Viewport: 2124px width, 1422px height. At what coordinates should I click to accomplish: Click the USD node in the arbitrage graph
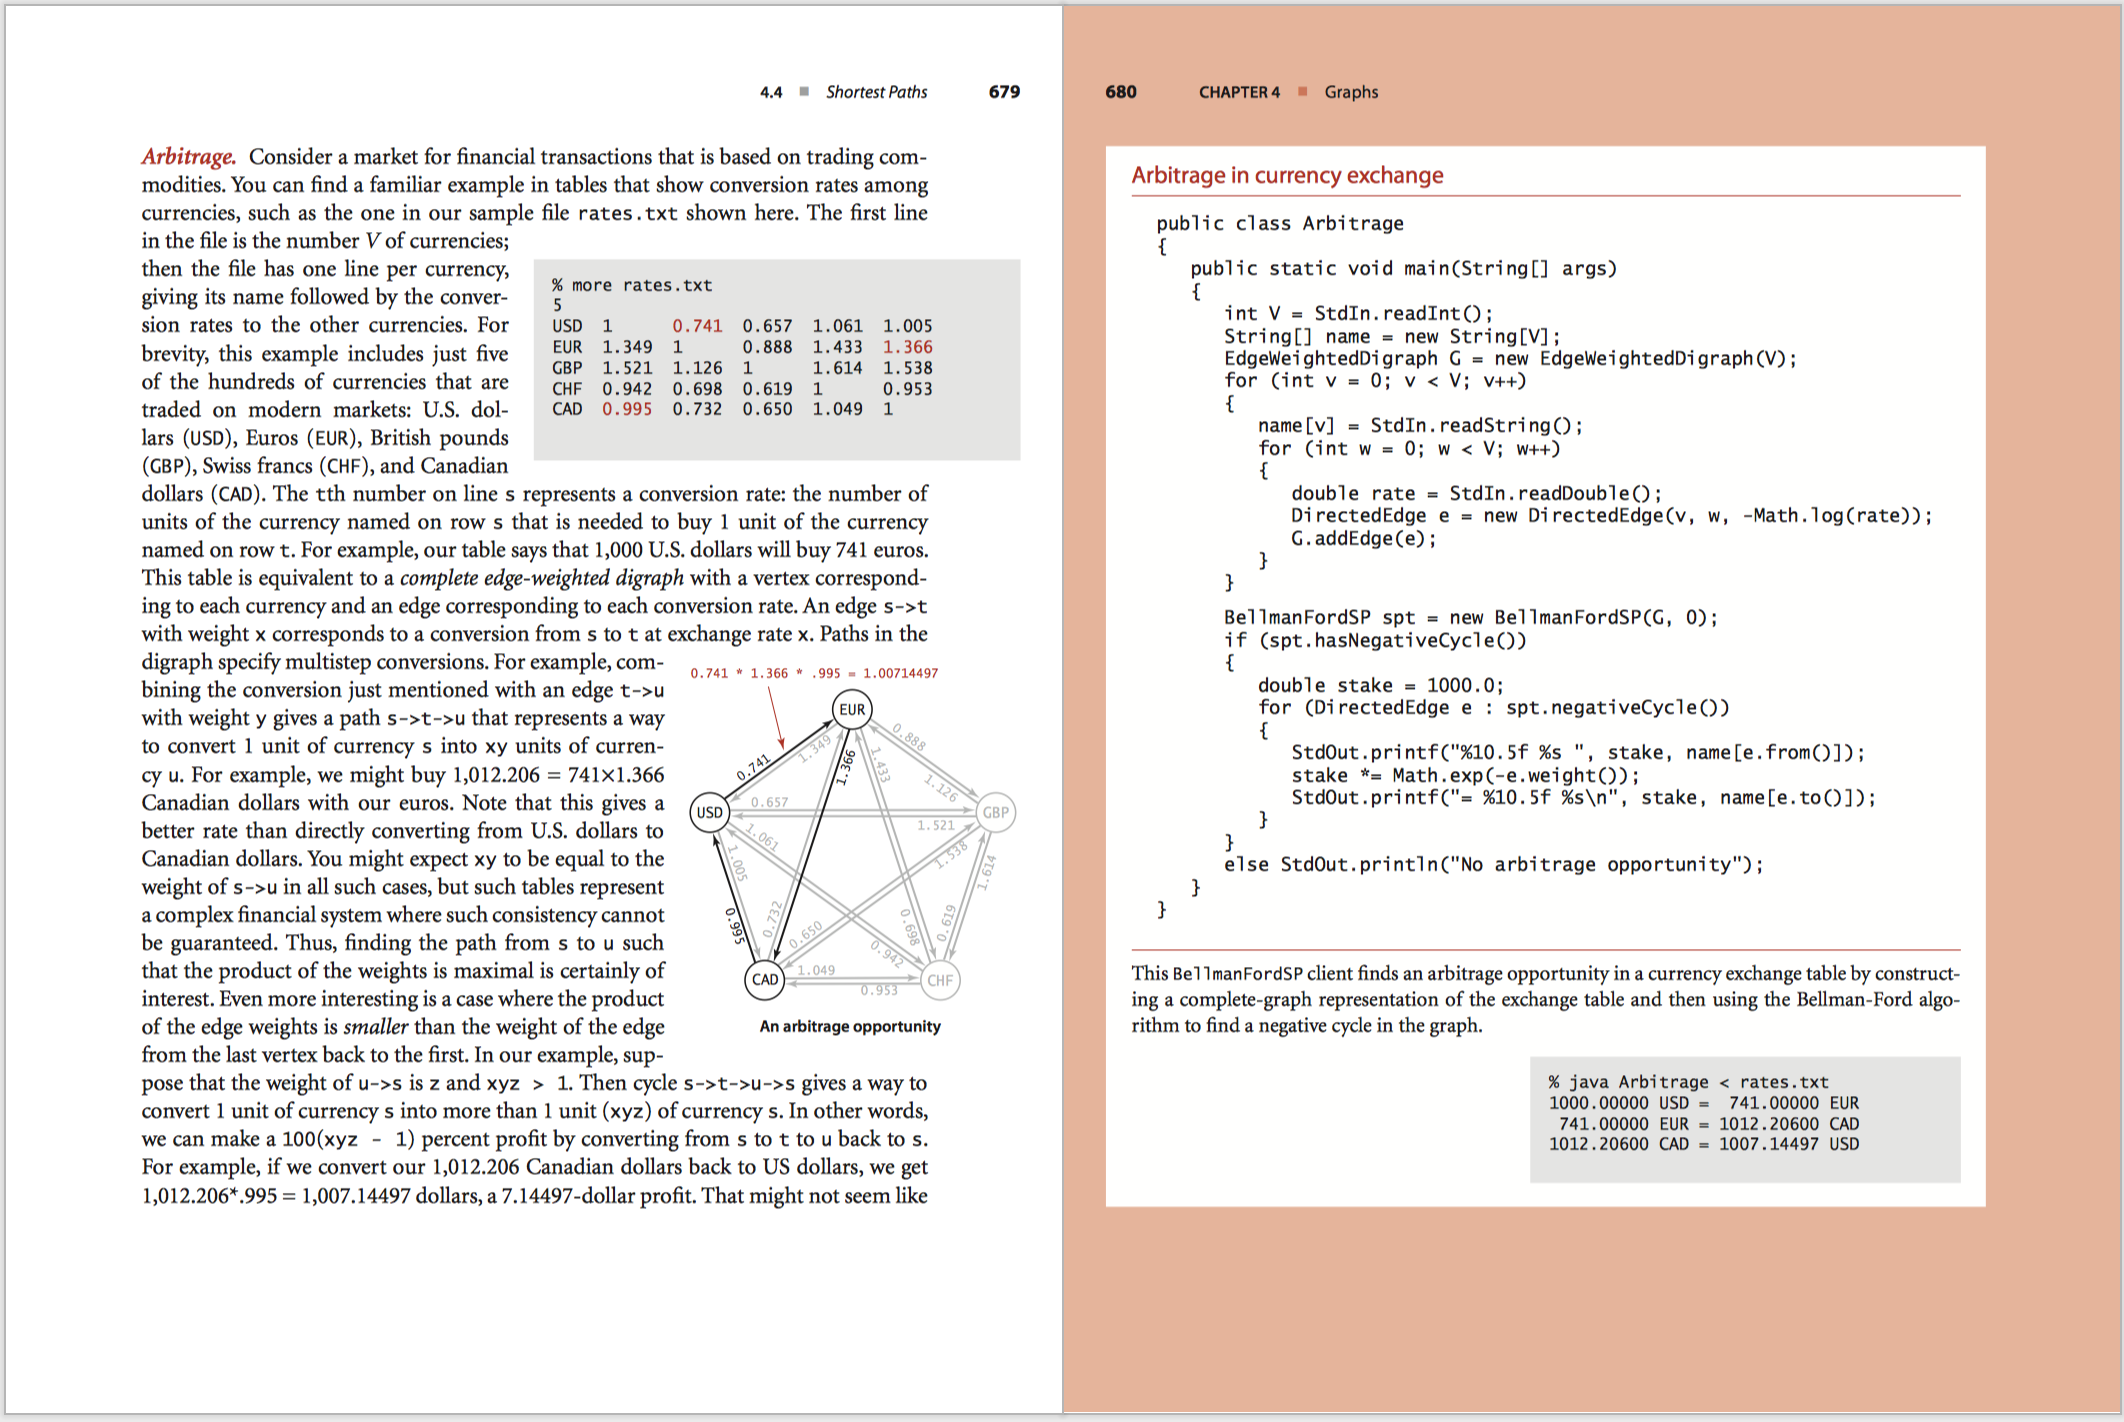[710, 812]
